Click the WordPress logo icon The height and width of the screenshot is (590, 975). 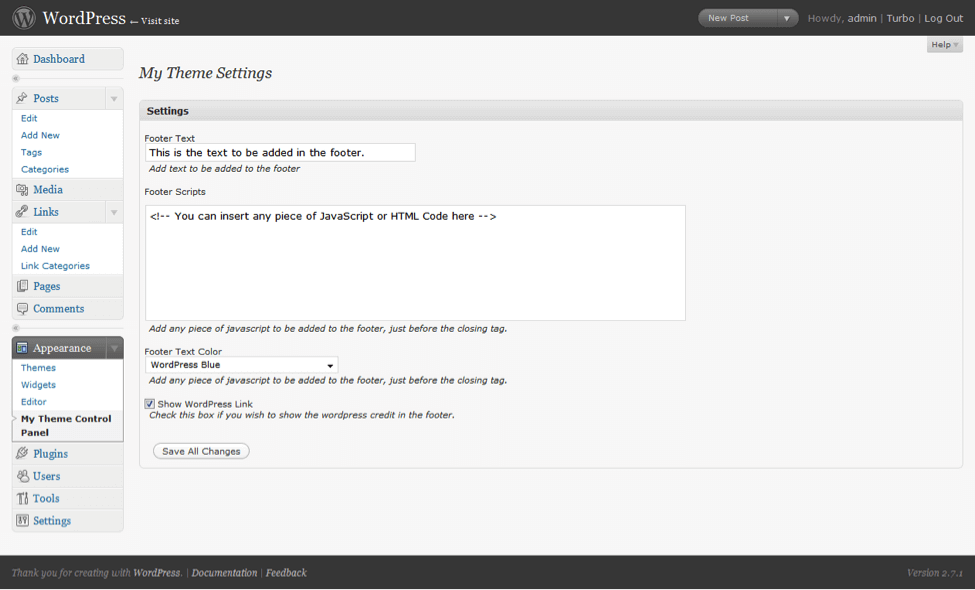click(x=24, y=17)
